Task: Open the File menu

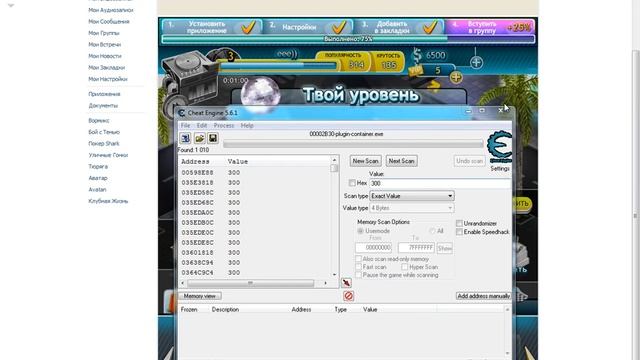Action: (185, 125)
